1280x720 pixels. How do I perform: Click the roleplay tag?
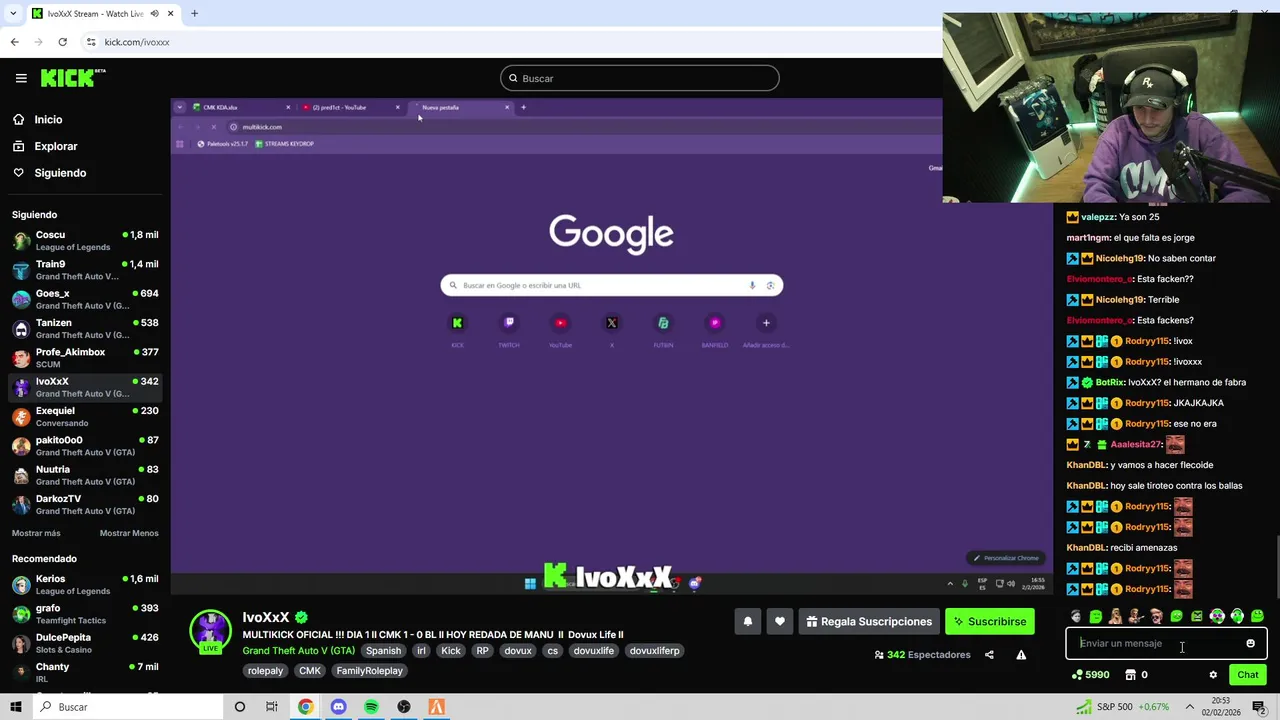(x=265, y=671)
